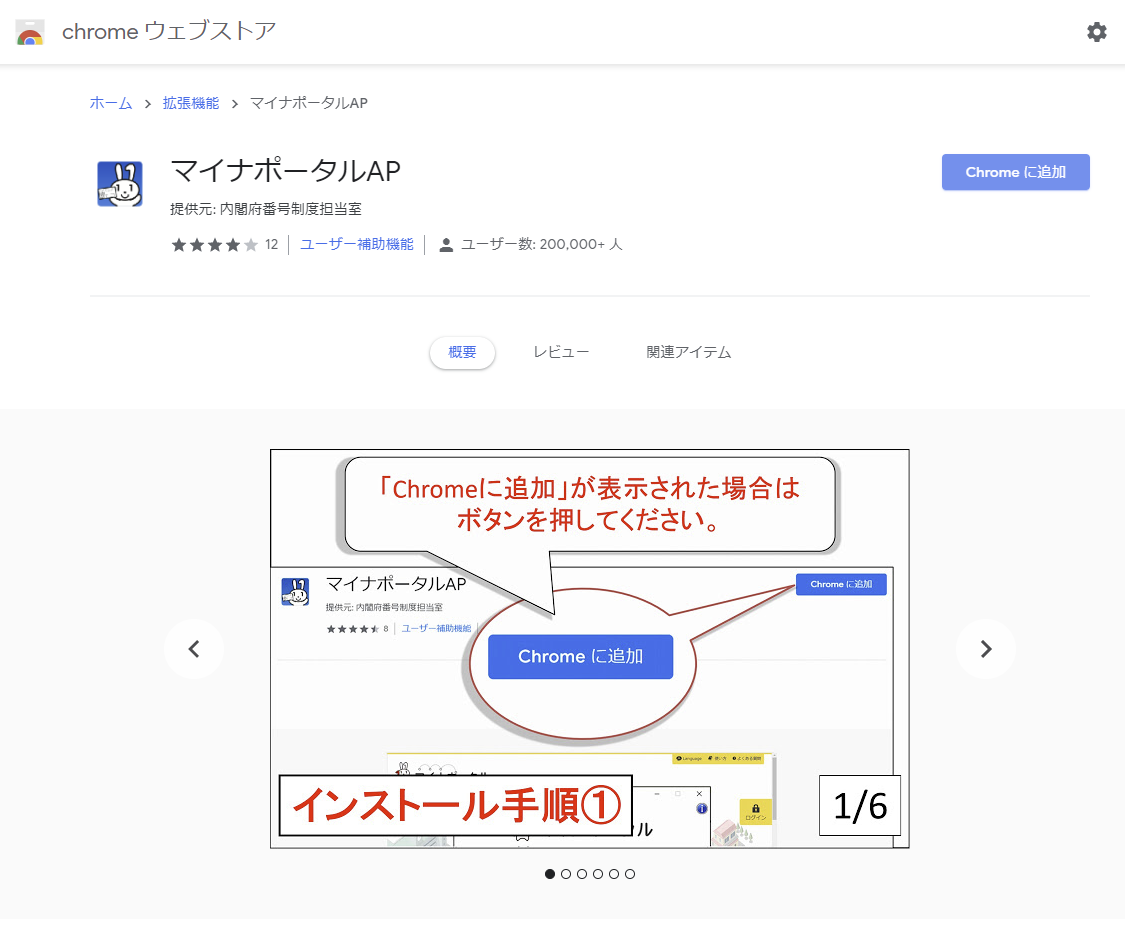Click the マイナポータルAP extension title heading
1125x945 pixels.
(286, 171)
